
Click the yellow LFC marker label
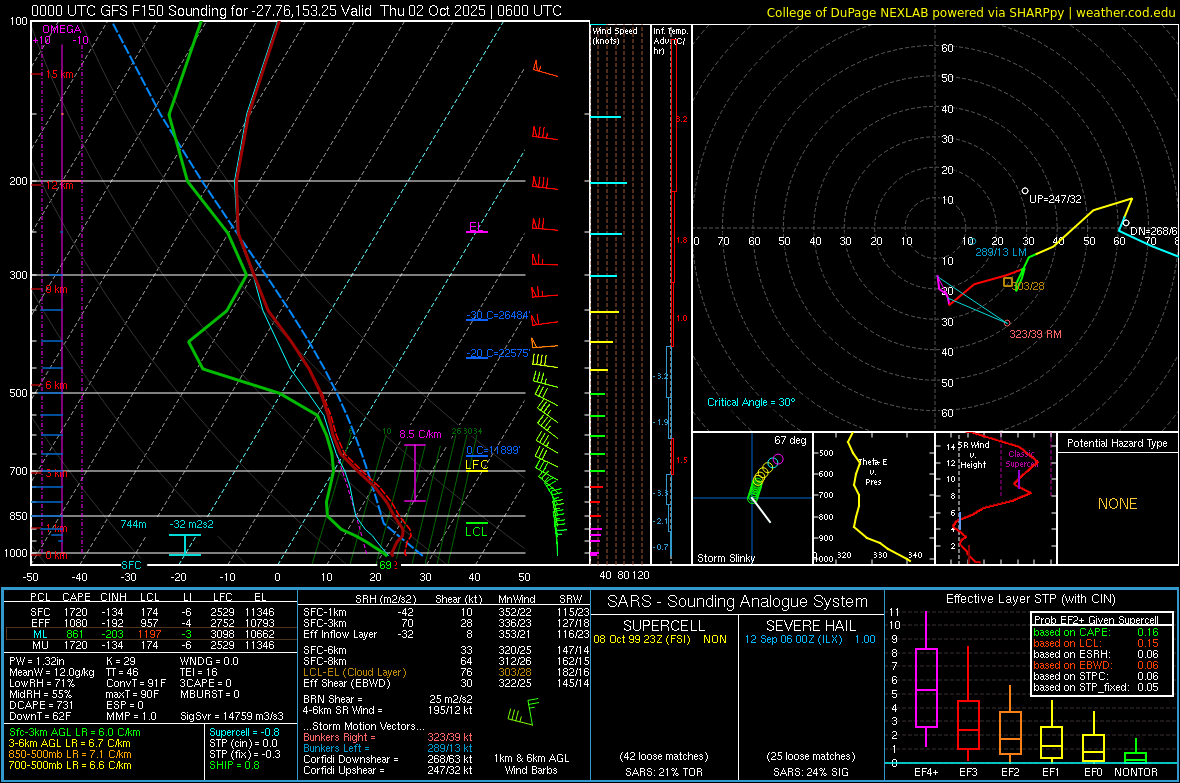click(476, 465)
